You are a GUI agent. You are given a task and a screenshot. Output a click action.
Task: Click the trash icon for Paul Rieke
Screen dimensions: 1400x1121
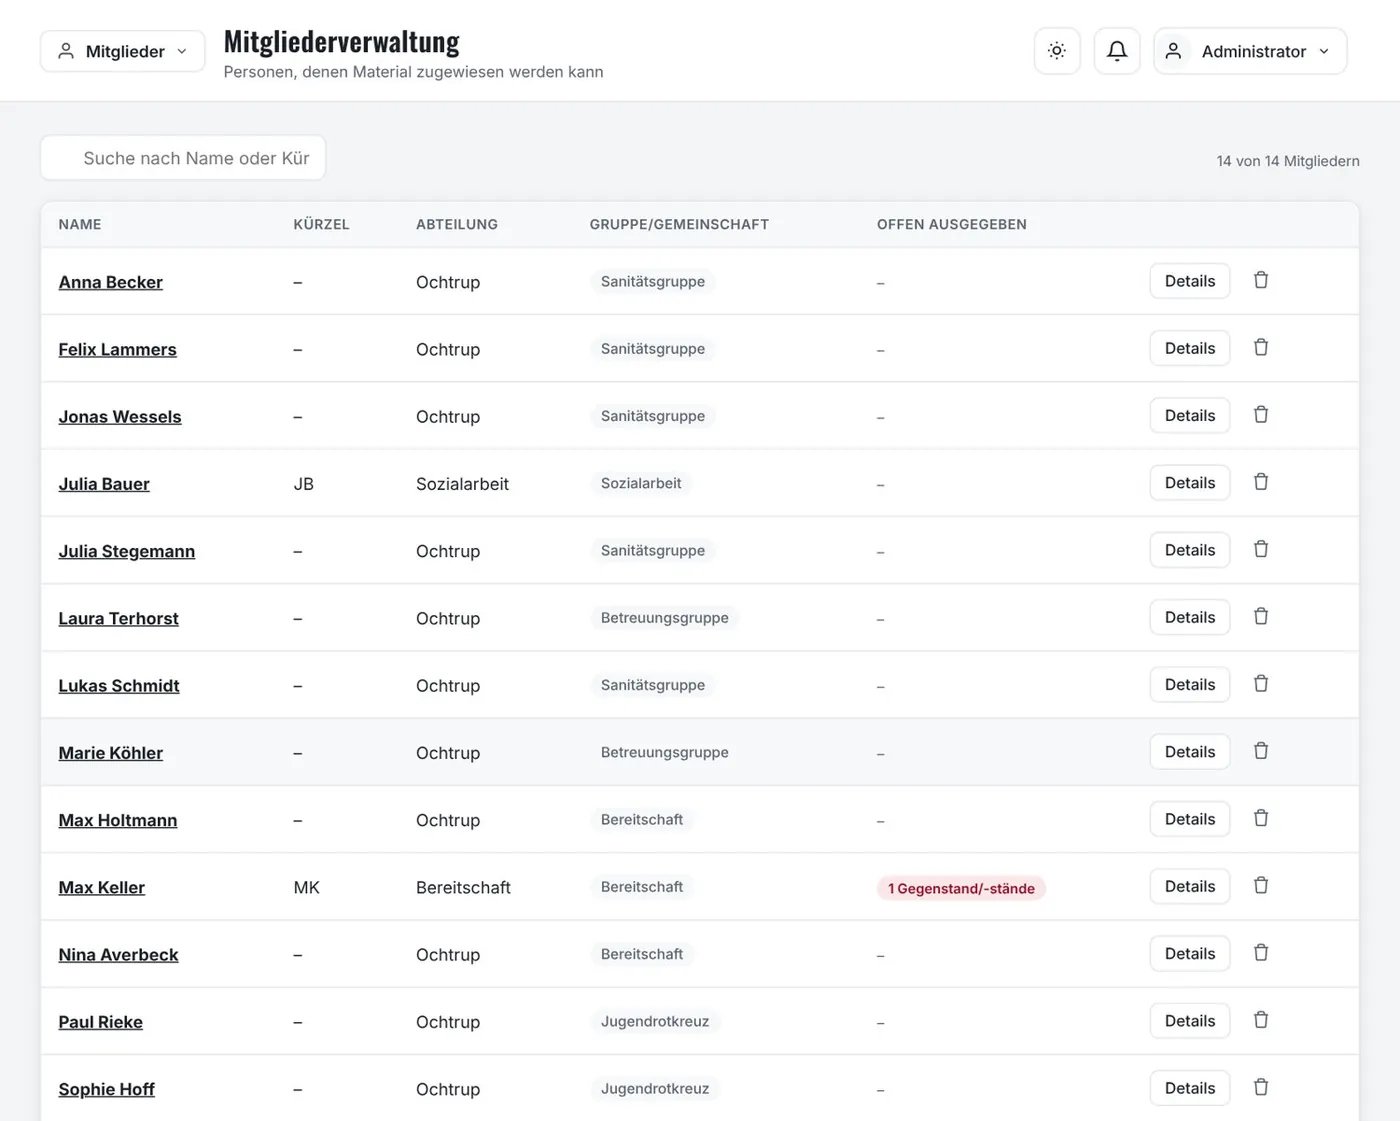(1261, 1020)
